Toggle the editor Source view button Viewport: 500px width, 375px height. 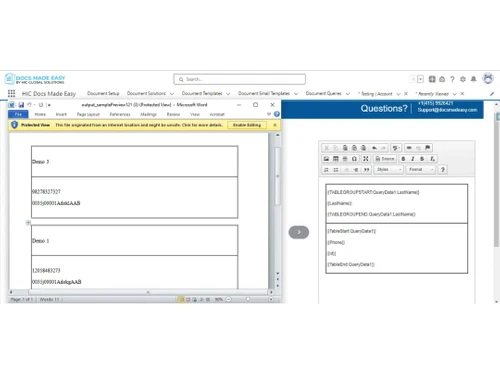(384, 159)
